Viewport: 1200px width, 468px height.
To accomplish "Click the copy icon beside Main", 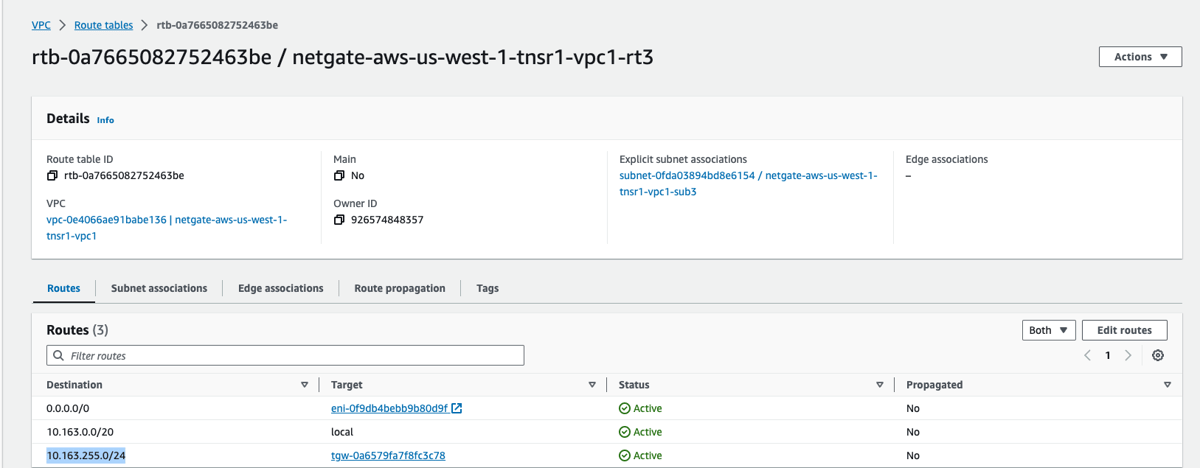I will (x=339, y=176).
